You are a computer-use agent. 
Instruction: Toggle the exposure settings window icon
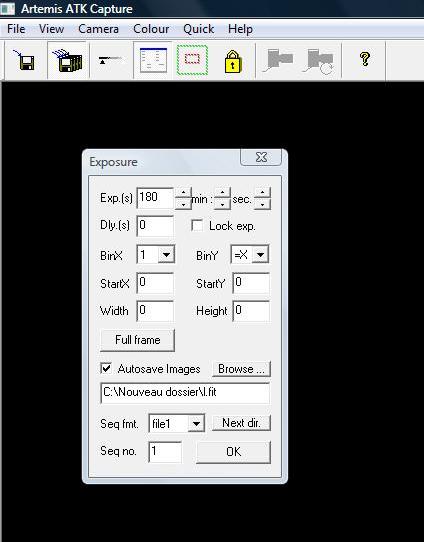click(153, 60)
